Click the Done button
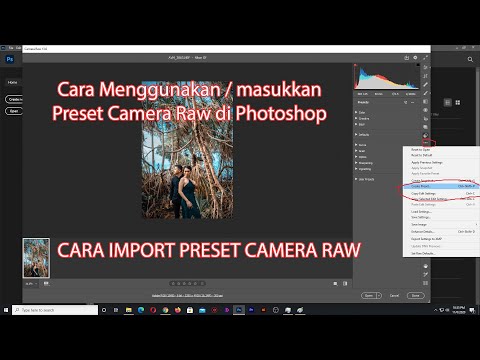The width and height of the screenshot is (480, 360). click(415, 295)
